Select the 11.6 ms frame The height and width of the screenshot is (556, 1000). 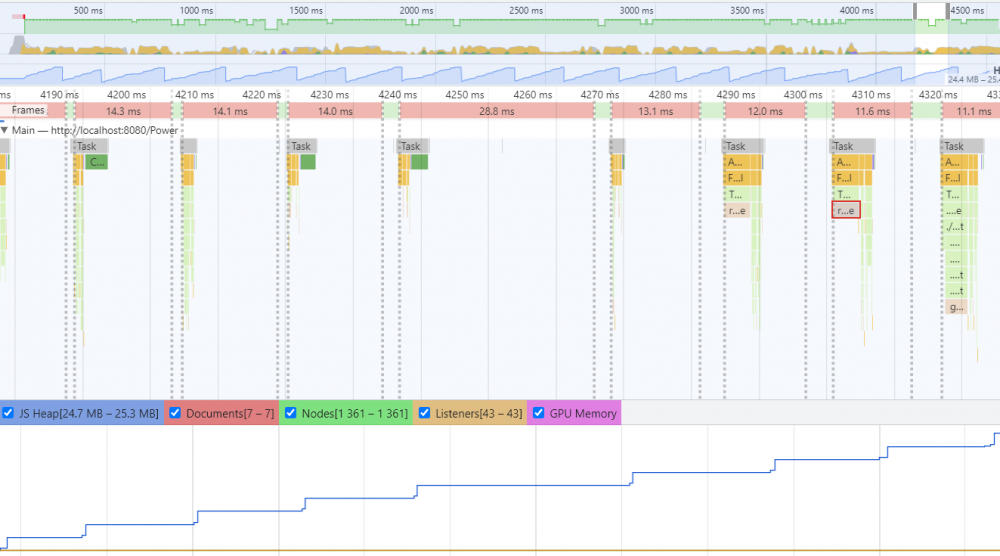coord(872,111)
